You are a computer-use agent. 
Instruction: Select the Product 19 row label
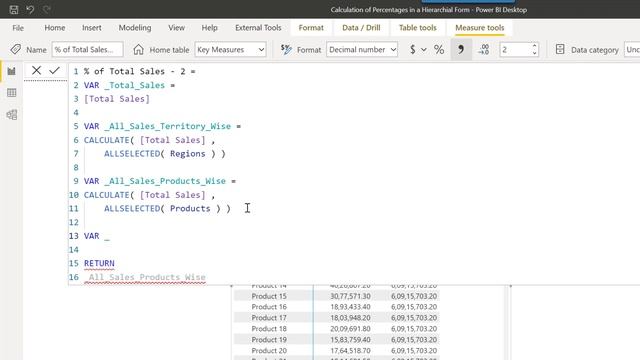(269, 340)
